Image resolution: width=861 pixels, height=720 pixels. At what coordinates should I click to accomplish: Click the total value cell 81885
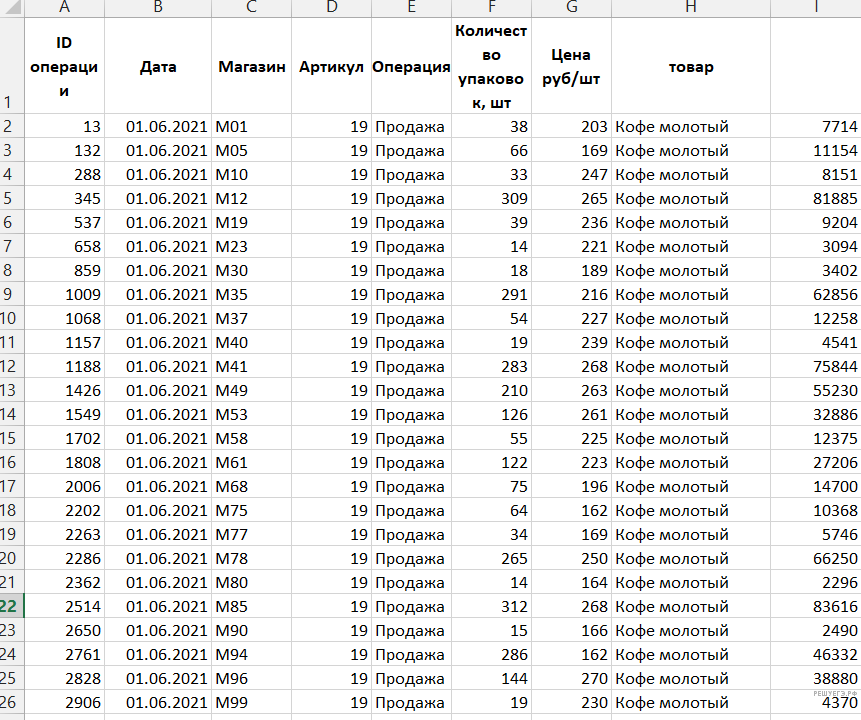[815, 199]
